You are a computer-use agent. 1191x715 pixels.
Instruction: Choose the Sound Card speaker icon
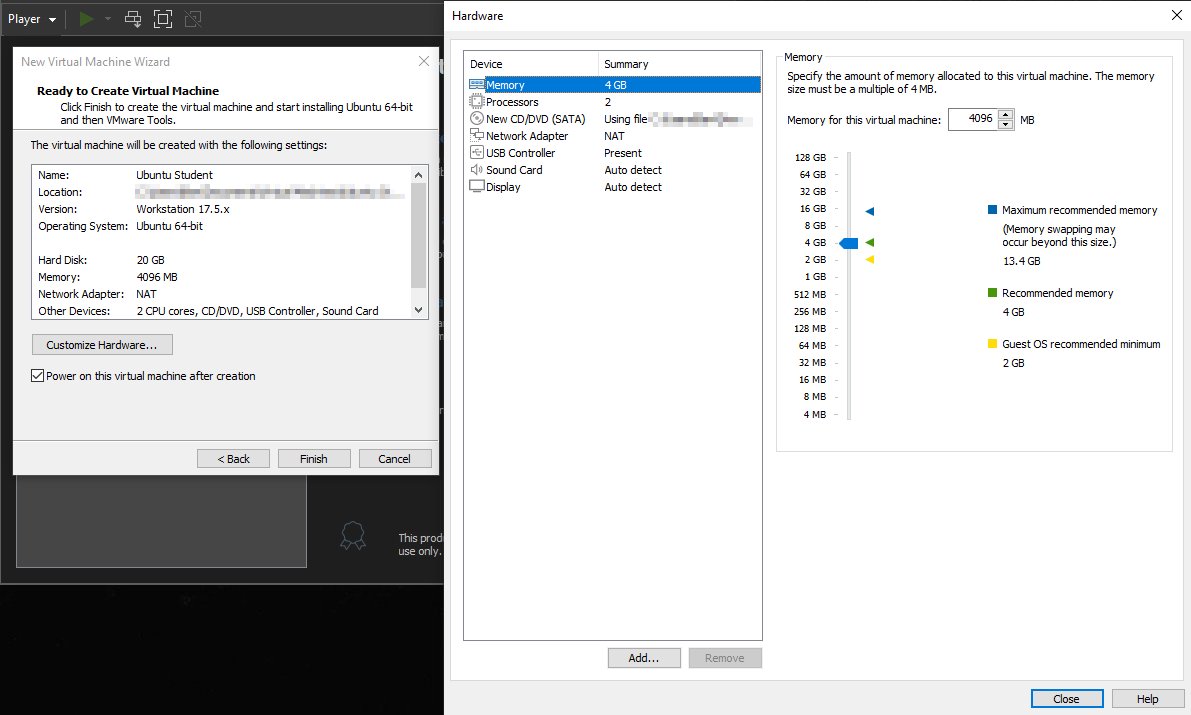[476, 170]
